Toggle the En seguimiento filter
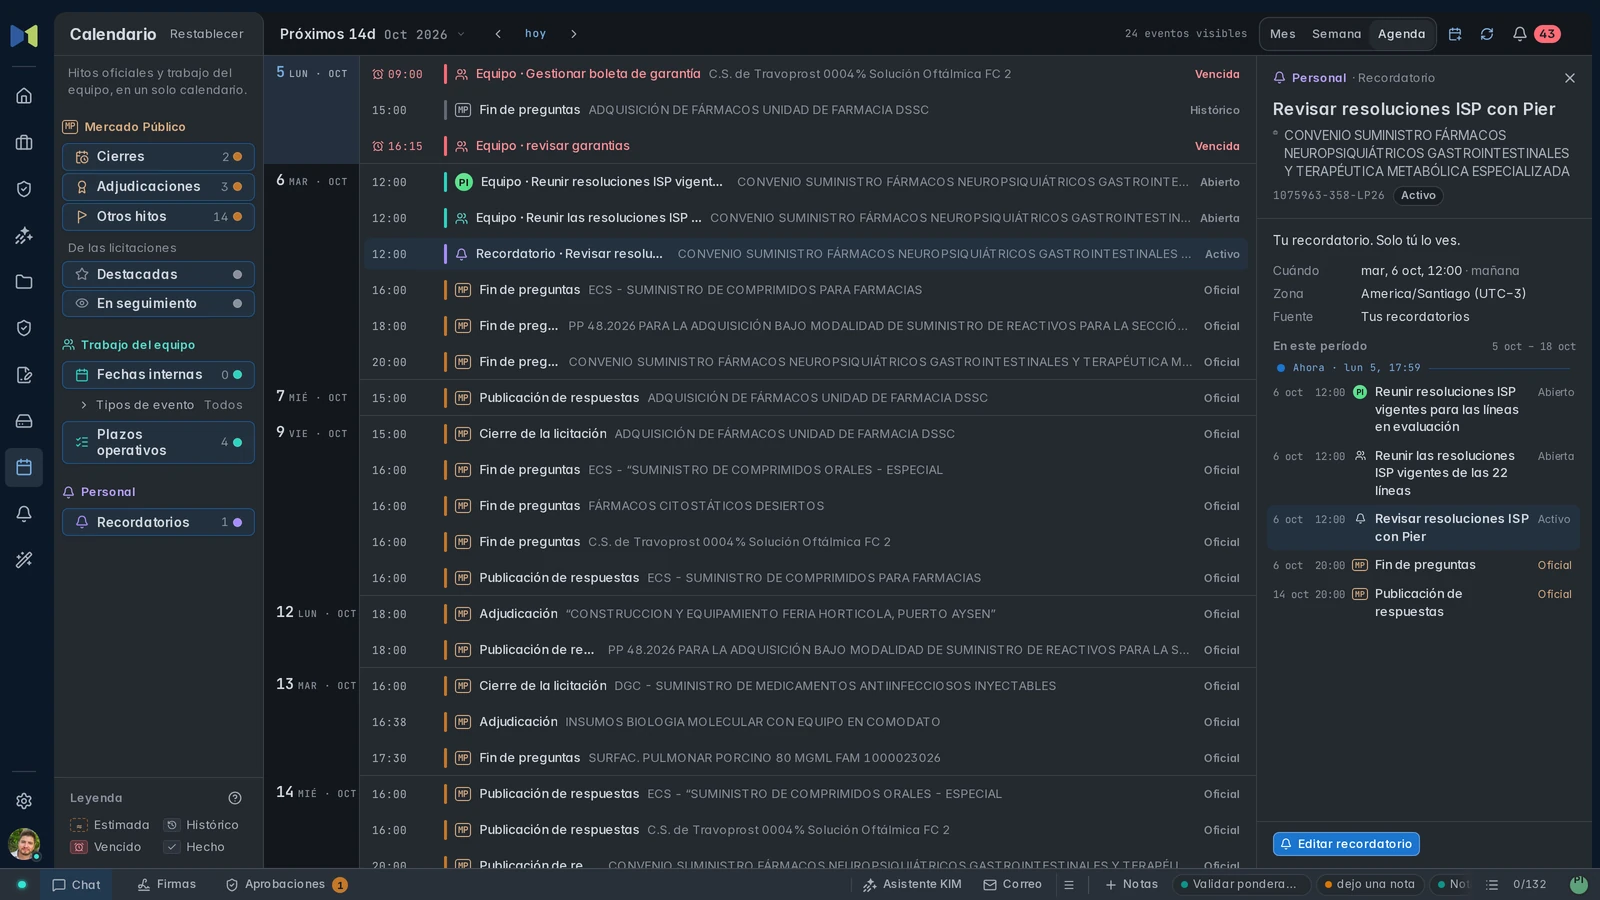This screenshot has height=900, width=1600. [158, 304]
